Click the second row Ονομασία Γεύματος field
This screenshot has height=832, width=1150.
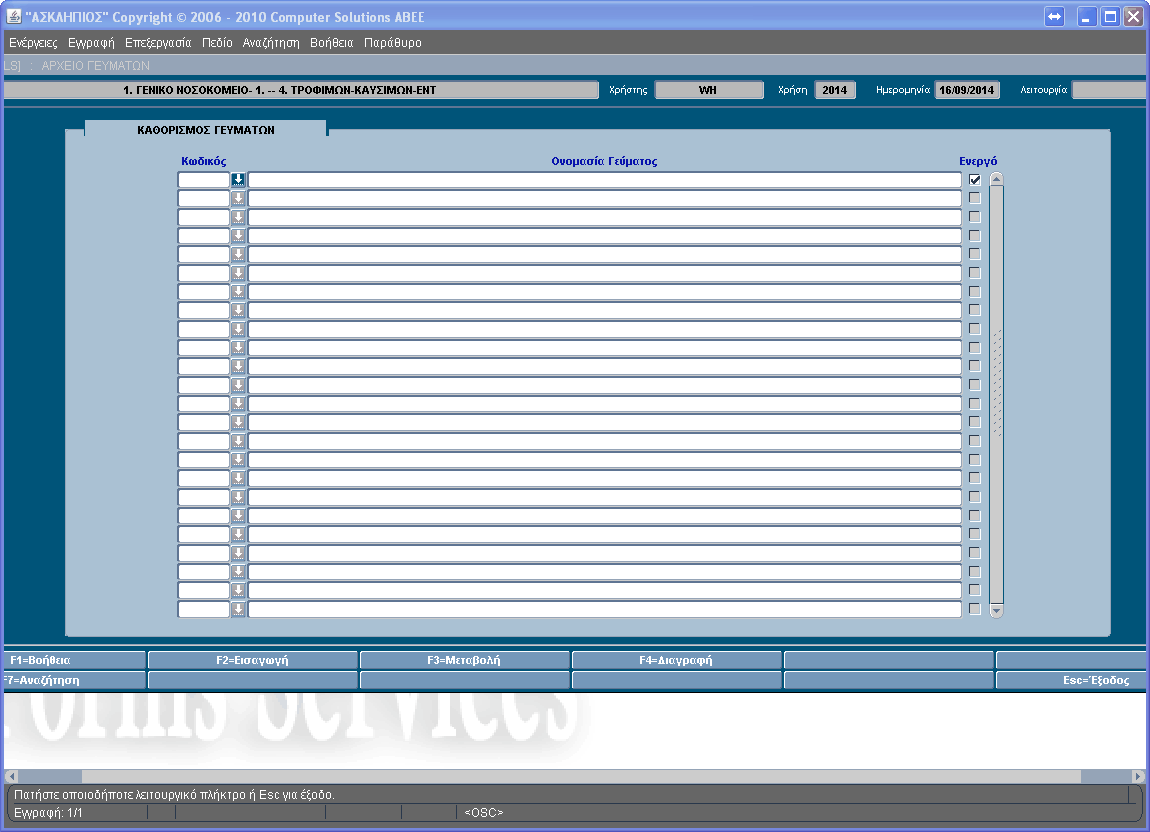pyautogui.click(x=605, y=198)
